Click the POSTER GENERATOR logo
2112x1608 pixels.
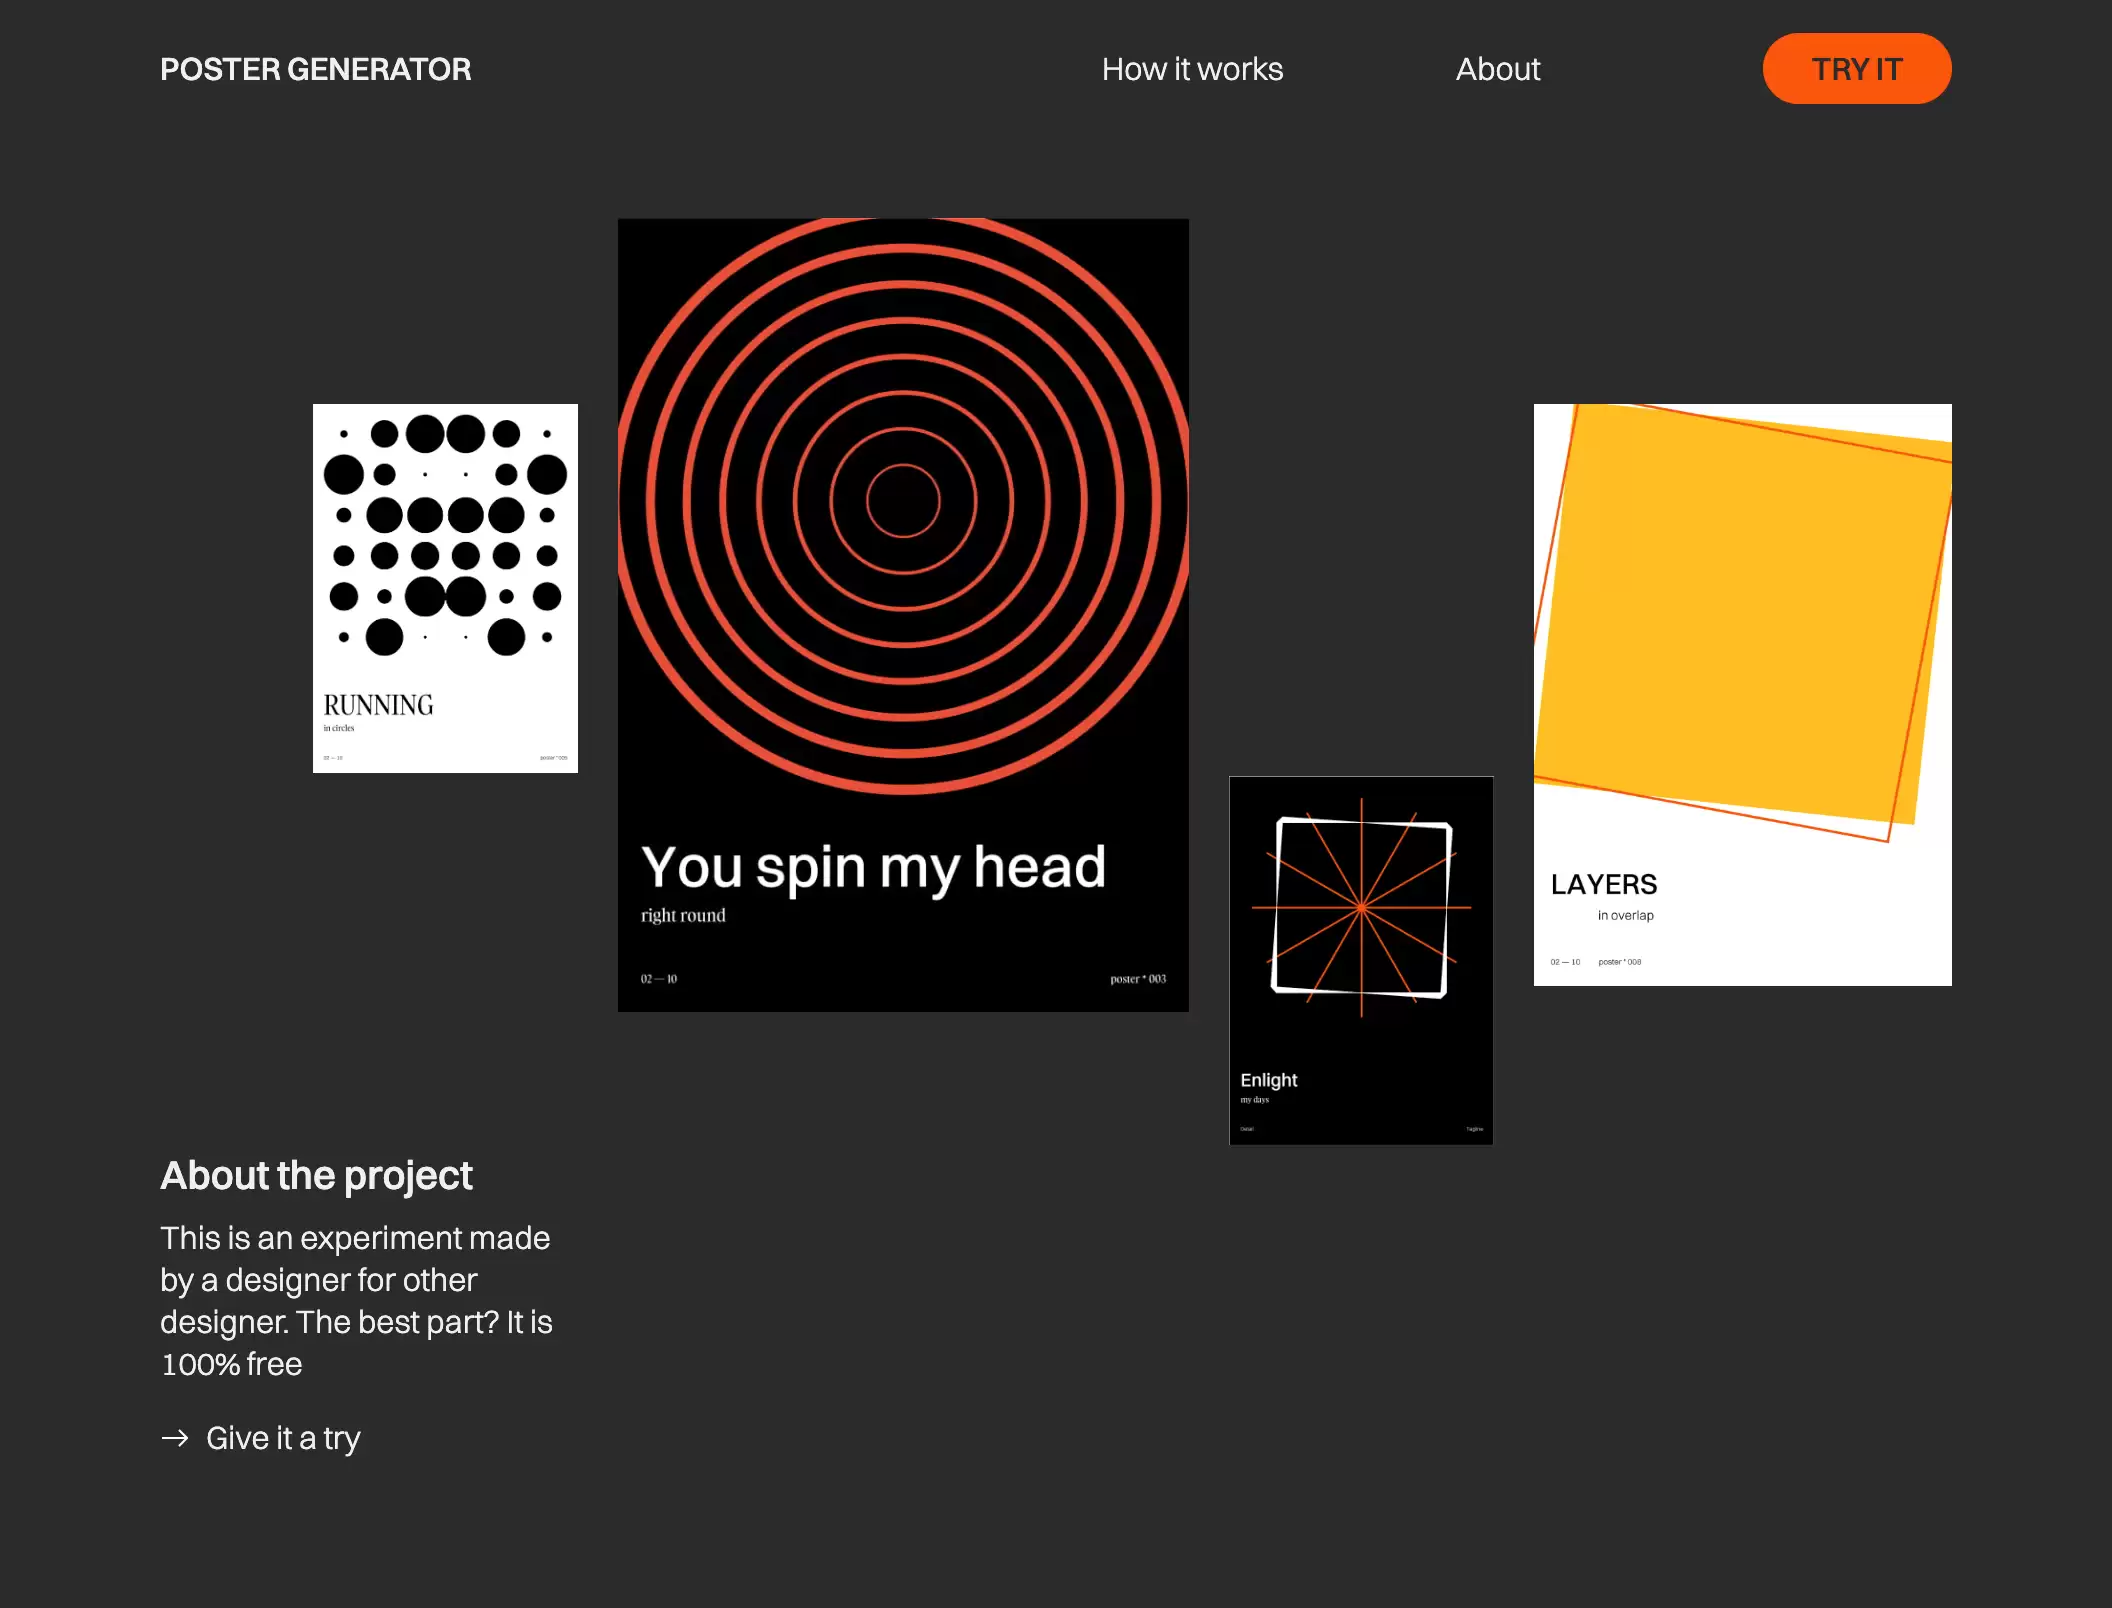coord(315,69)
